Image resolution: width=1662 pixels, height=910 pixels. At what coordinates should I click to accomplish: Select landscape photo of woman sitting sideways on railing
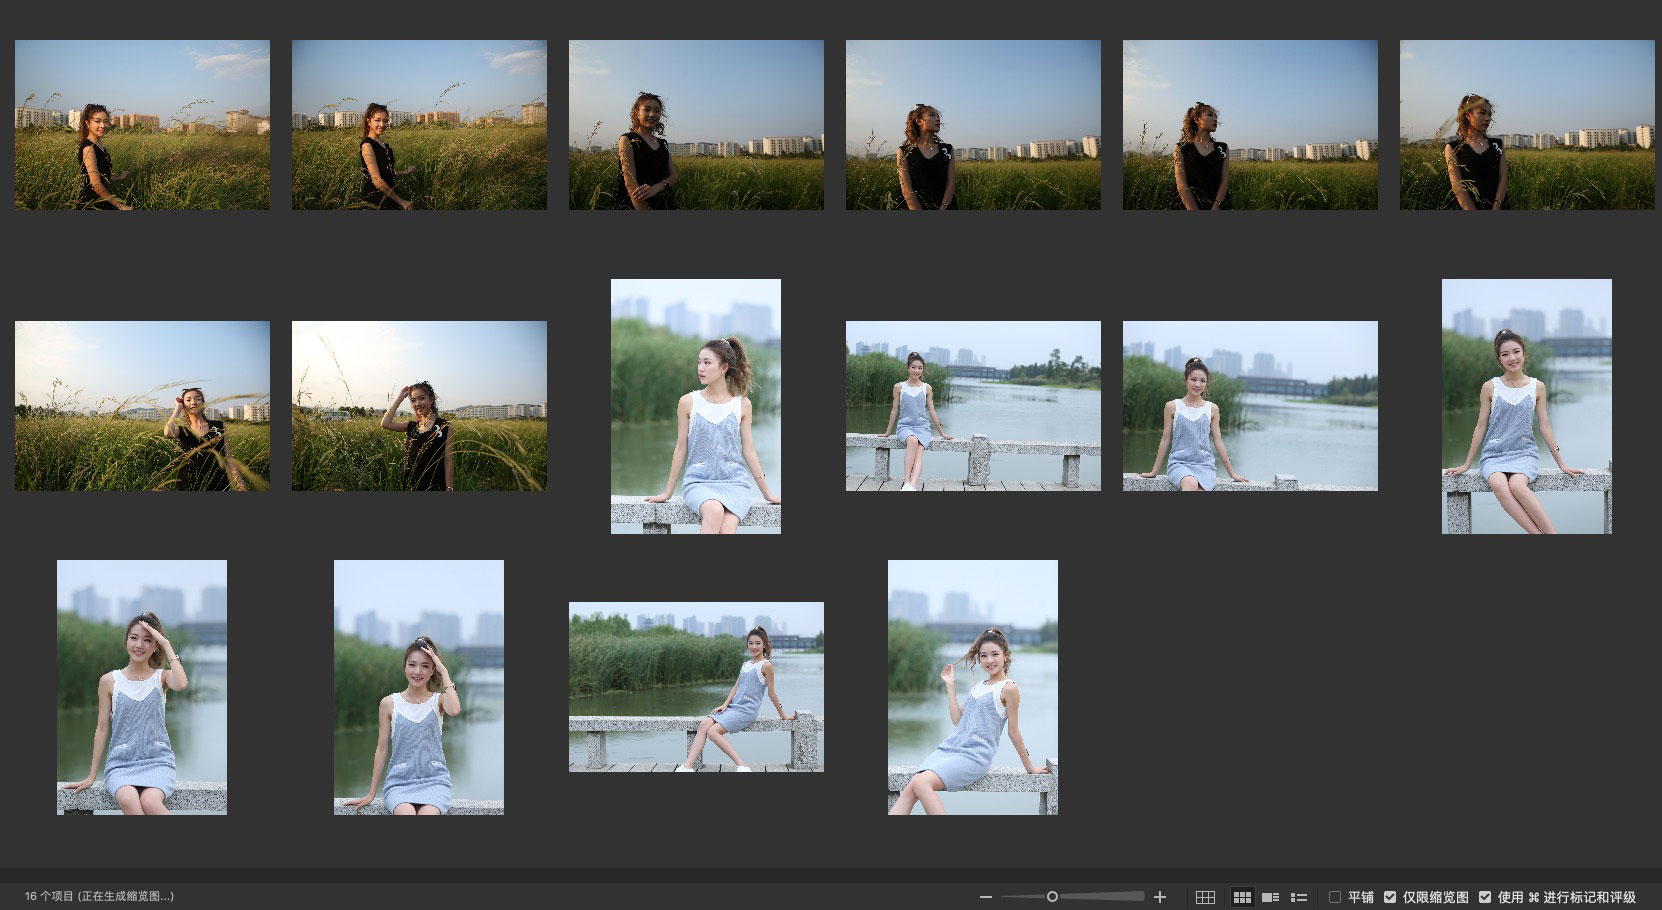tap(696, 687)
